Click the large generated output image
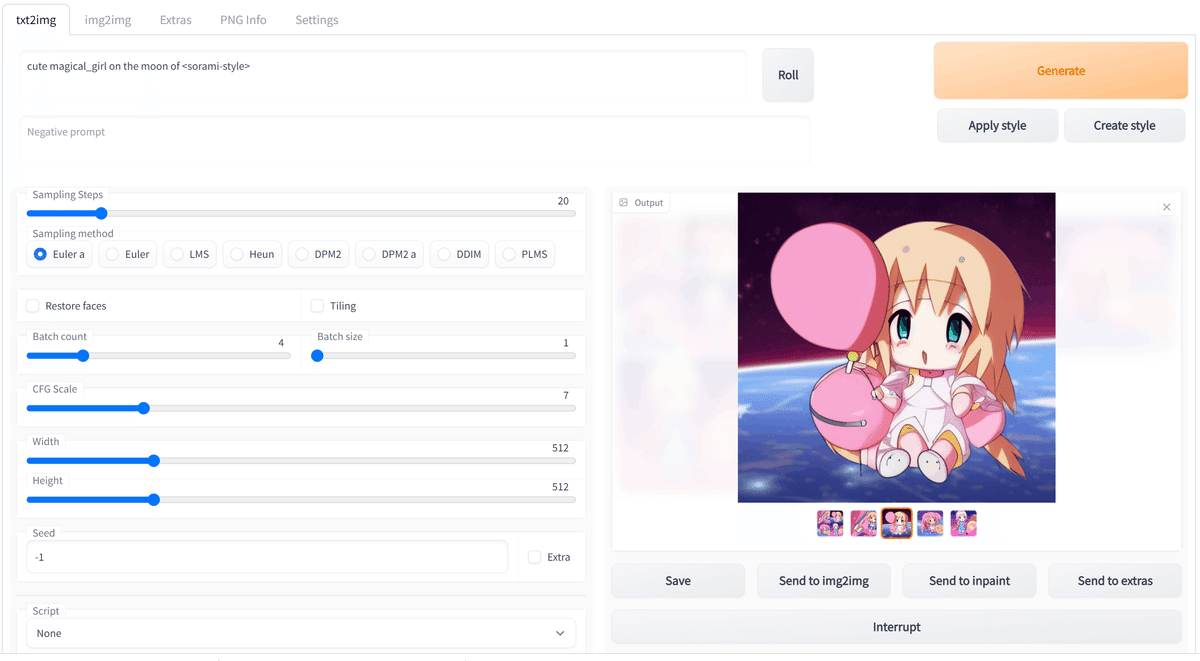 (x=896, y=347)
